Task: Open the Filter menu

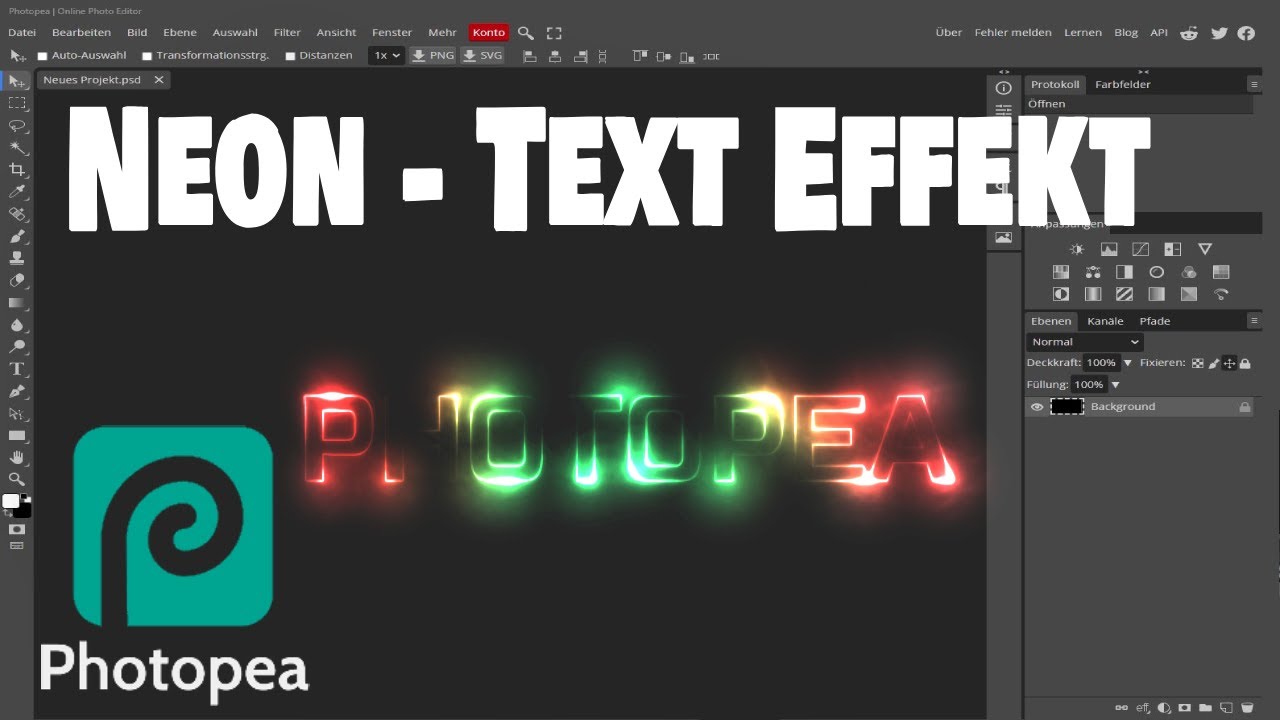Action: pos(287,33)
